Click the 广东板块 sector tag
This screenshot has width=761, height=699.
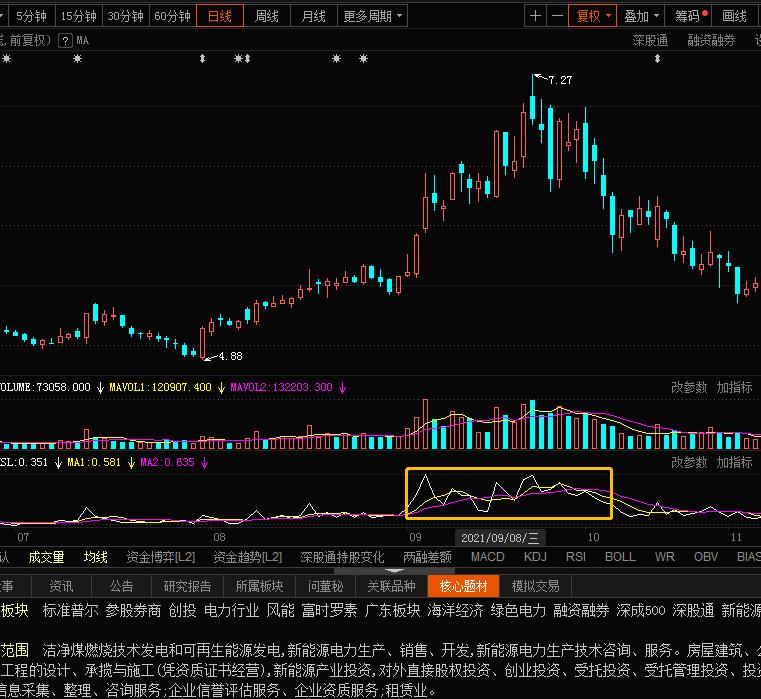(392, 610)
